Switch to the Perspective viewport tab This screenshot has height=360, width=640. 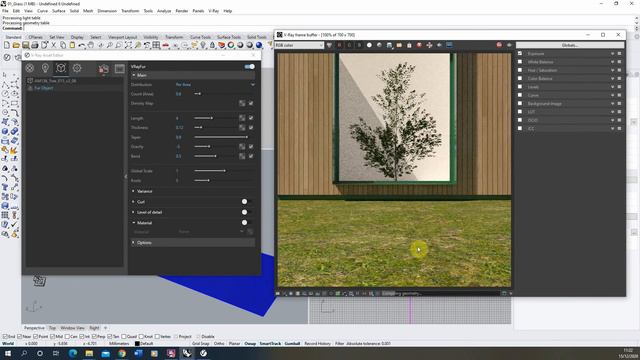pyautogui.click(x=34, y=328)
